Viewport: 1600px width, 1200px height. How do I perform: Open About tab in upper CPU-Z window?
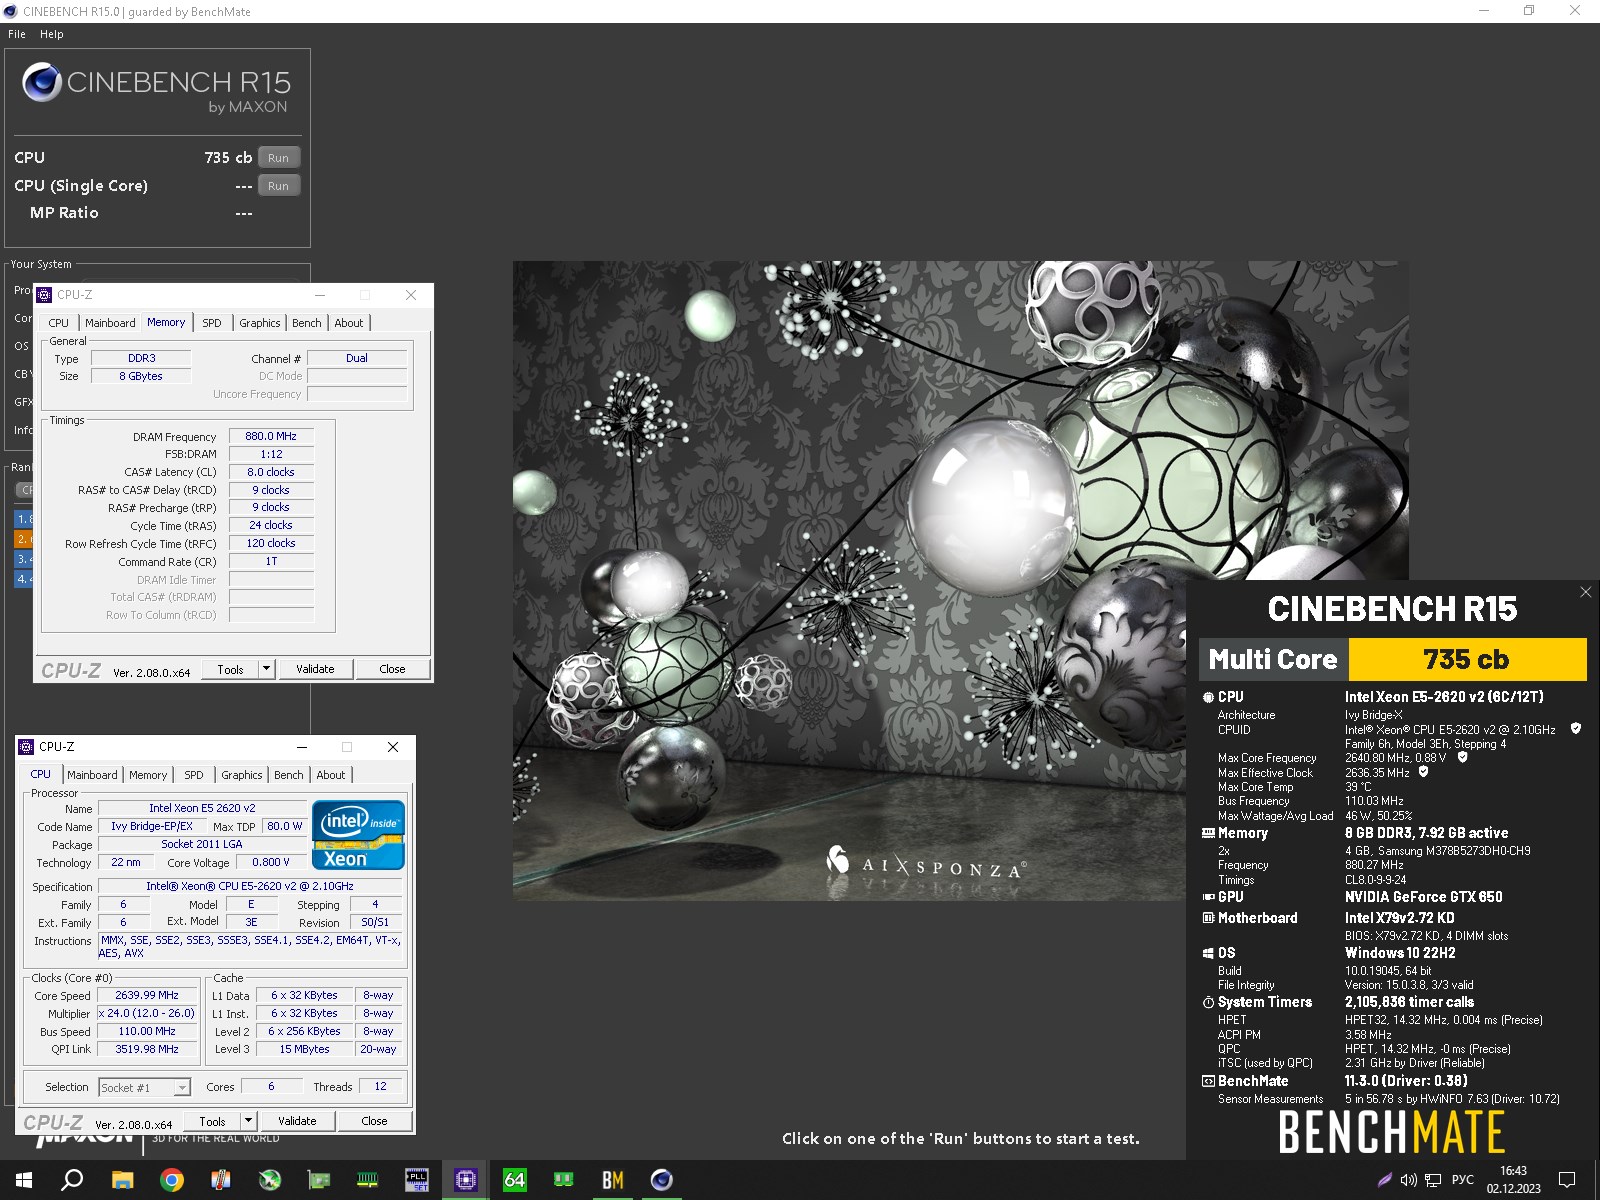(x=349, y=323)
